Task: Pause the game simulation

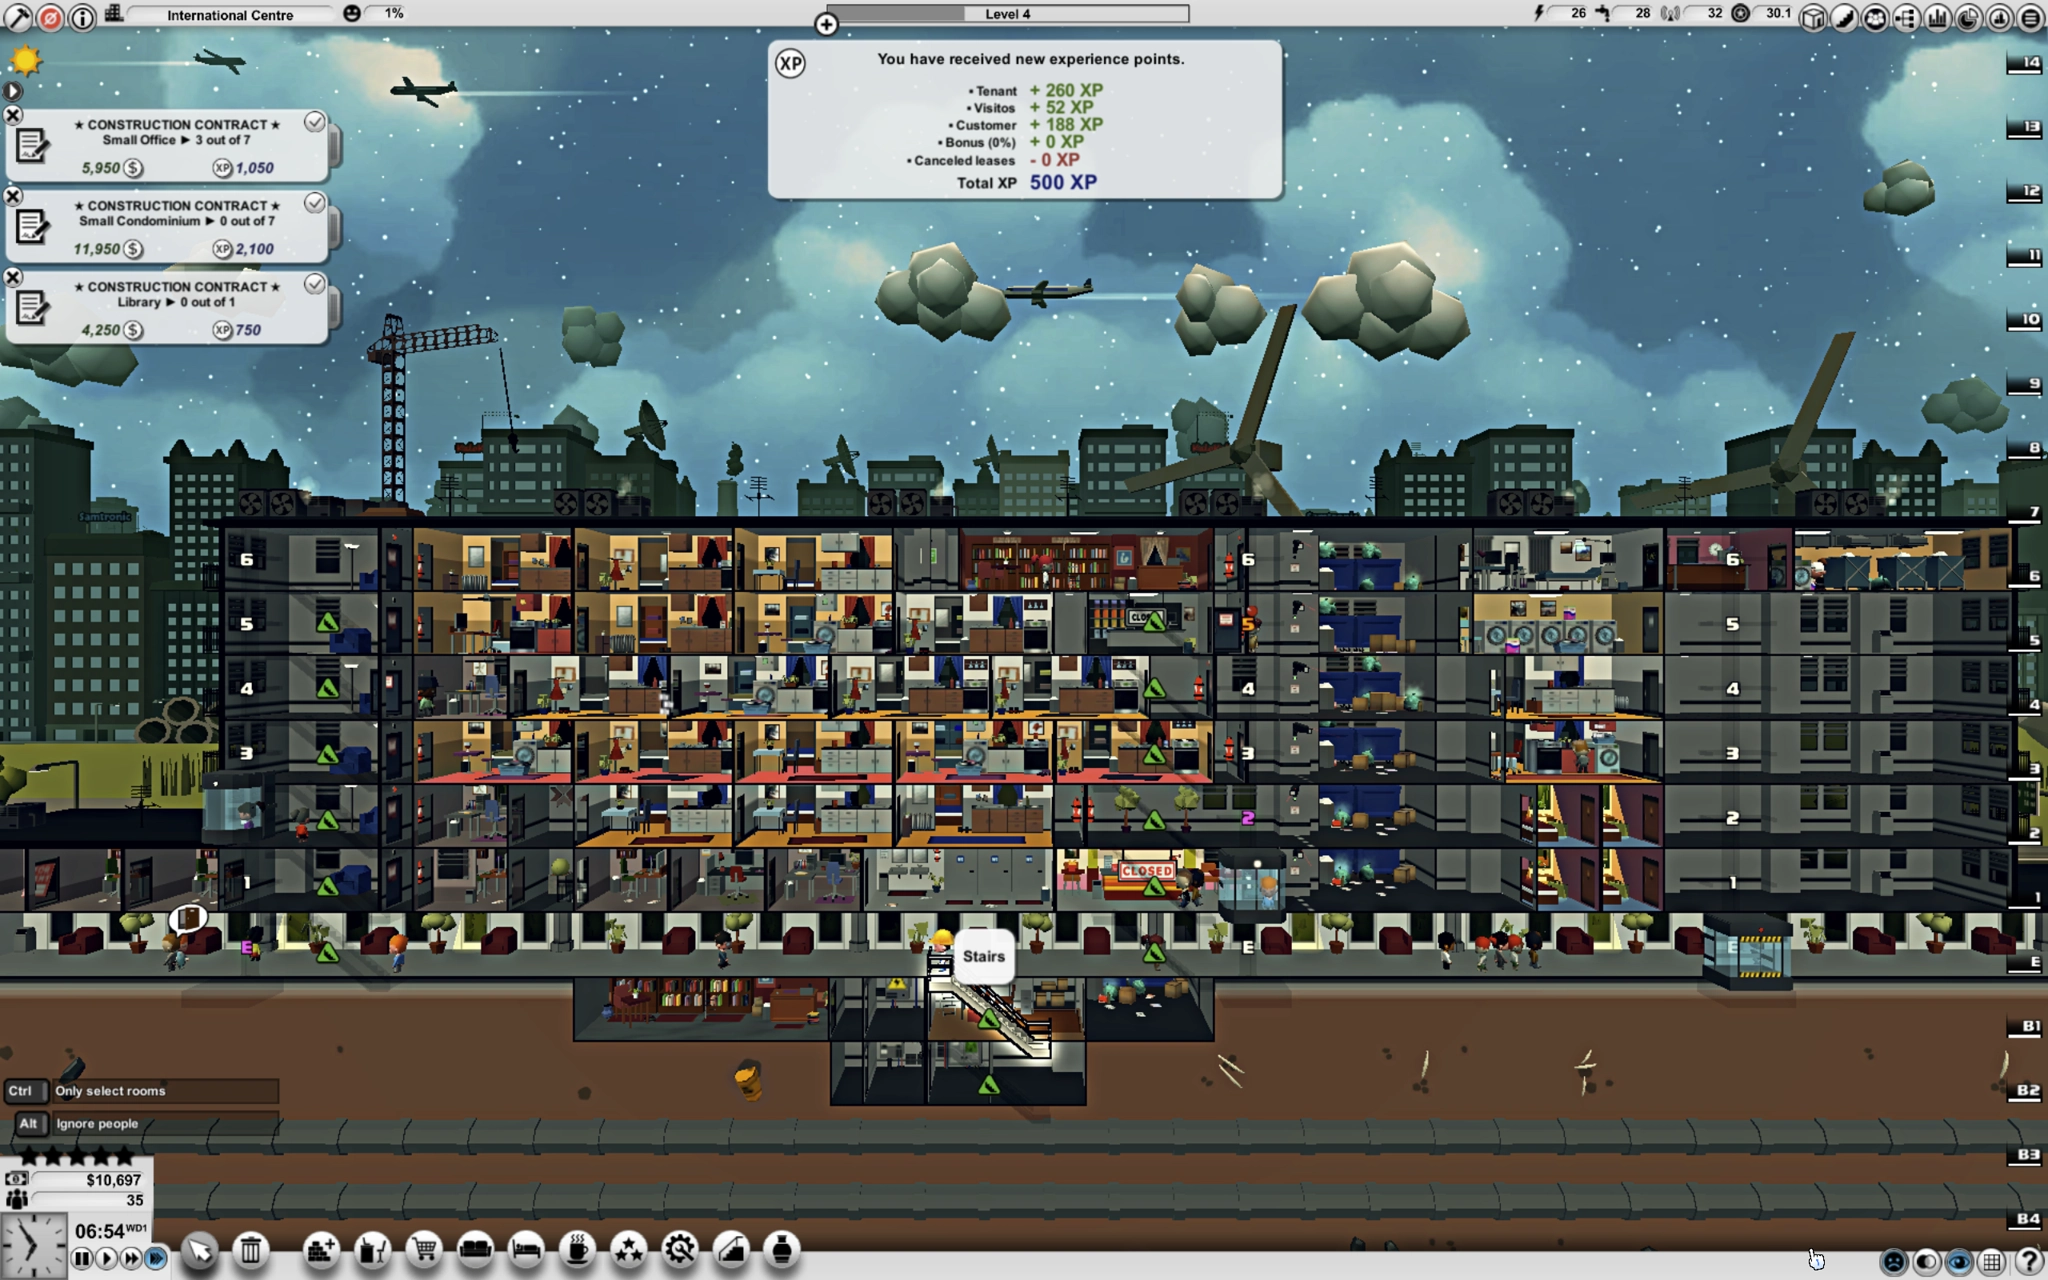Action: pos(82,1258)
